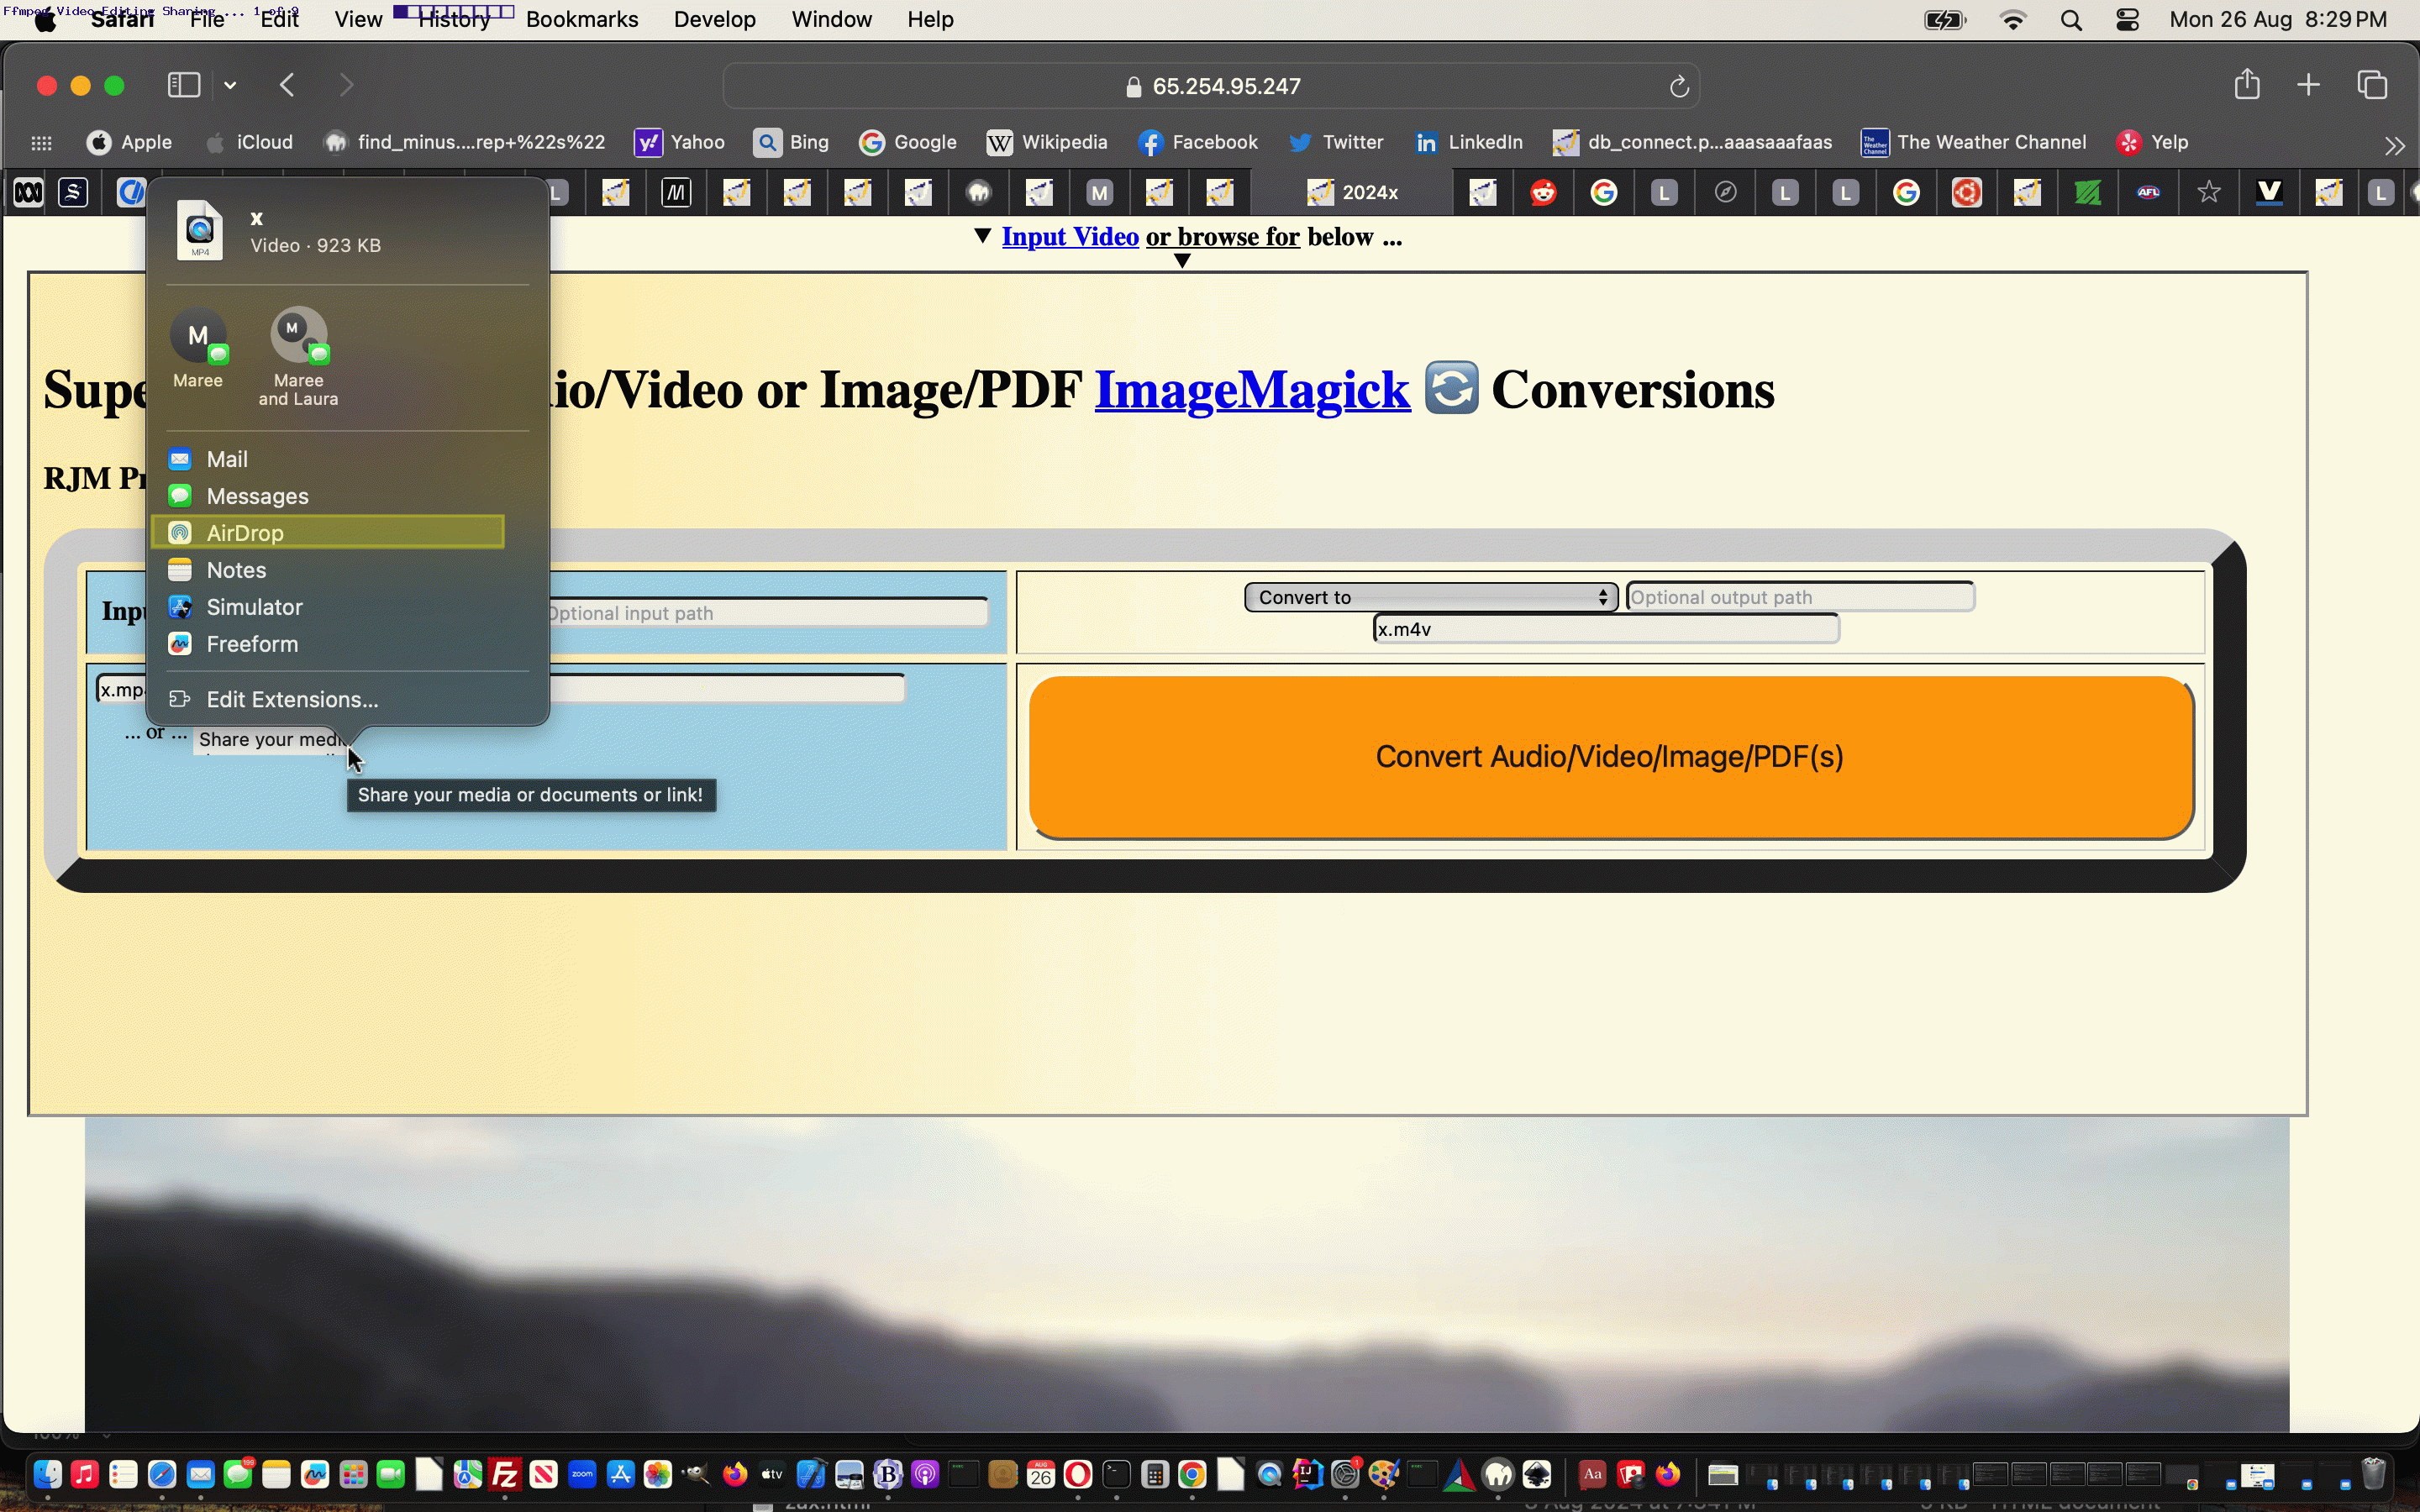Switch to the AFL tab
Image resolution: width=2420 pixels, height=1512 pixels.
tap(2148, 192)
